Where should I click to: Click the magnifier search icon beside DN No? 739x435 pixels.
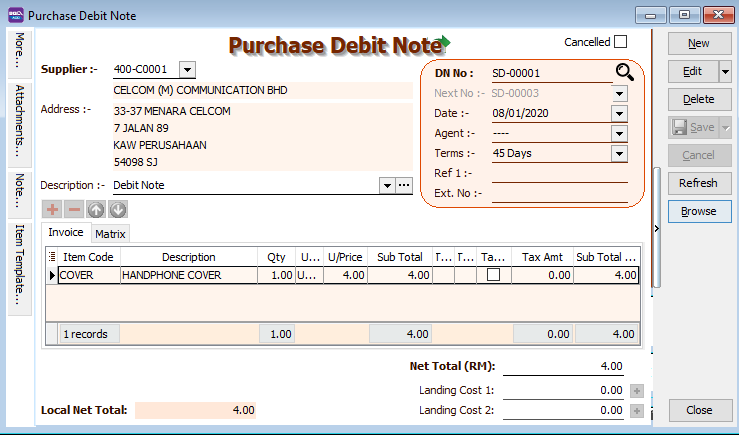625,72
